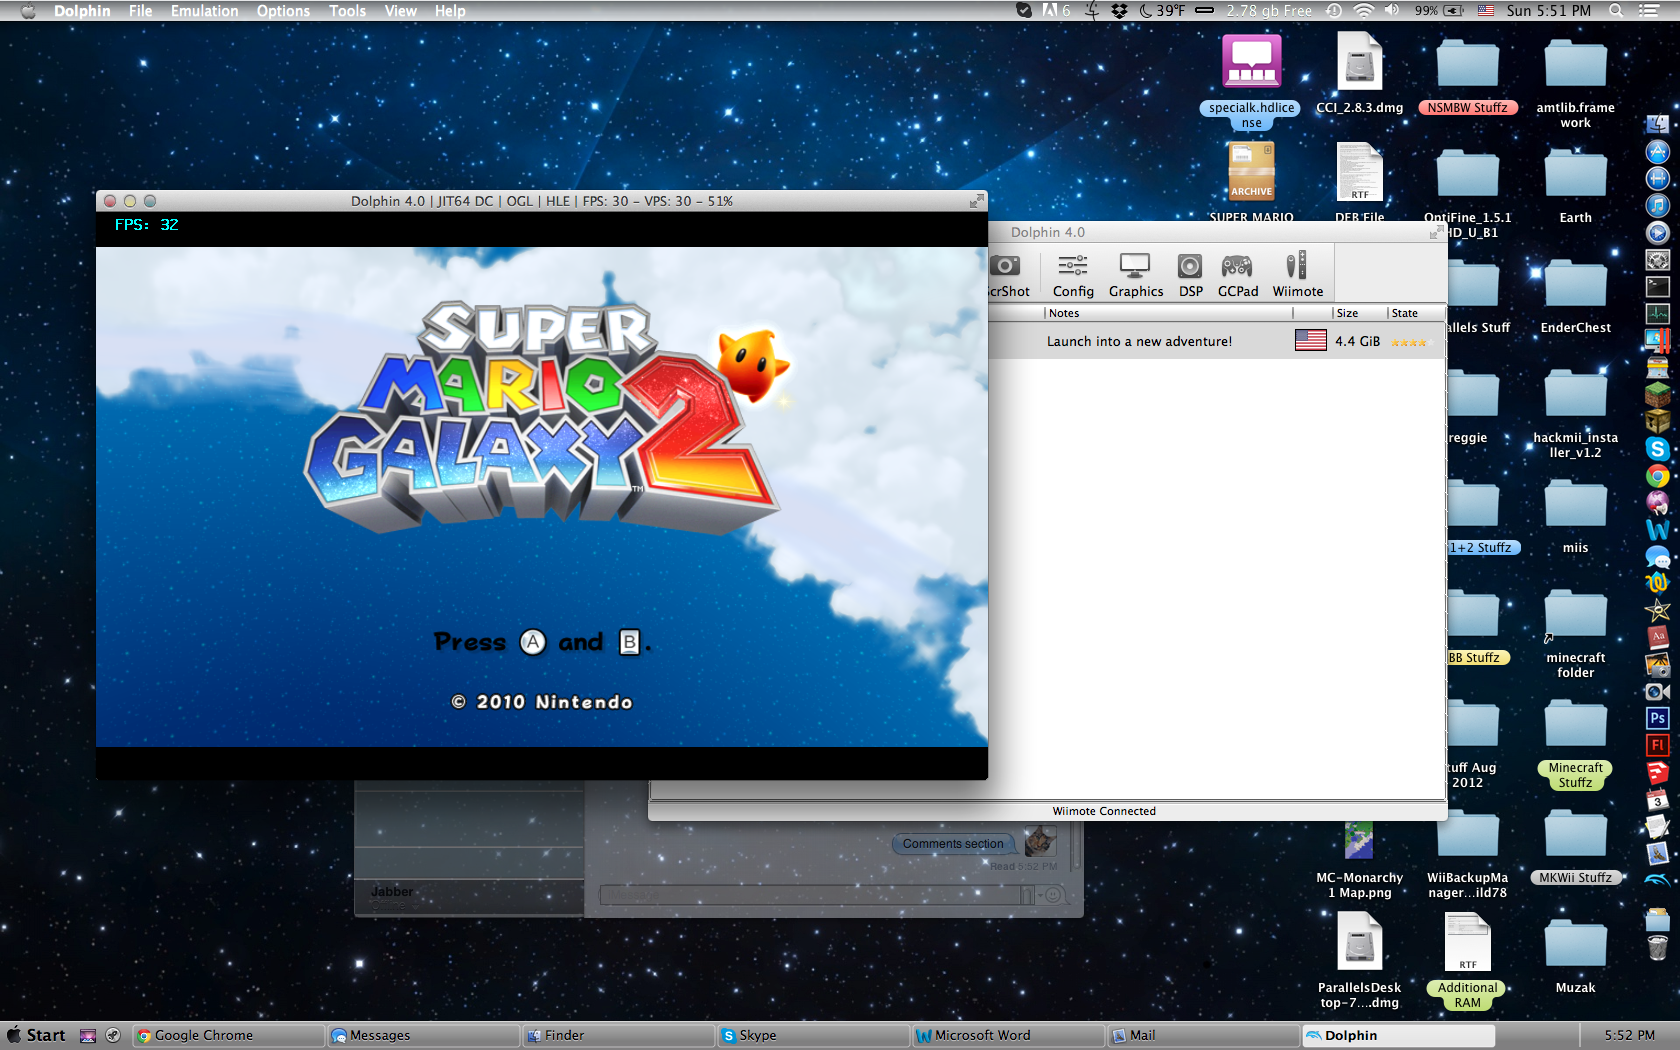
Task: Sort game list by Size column
Action: [x=1348, y=313]
